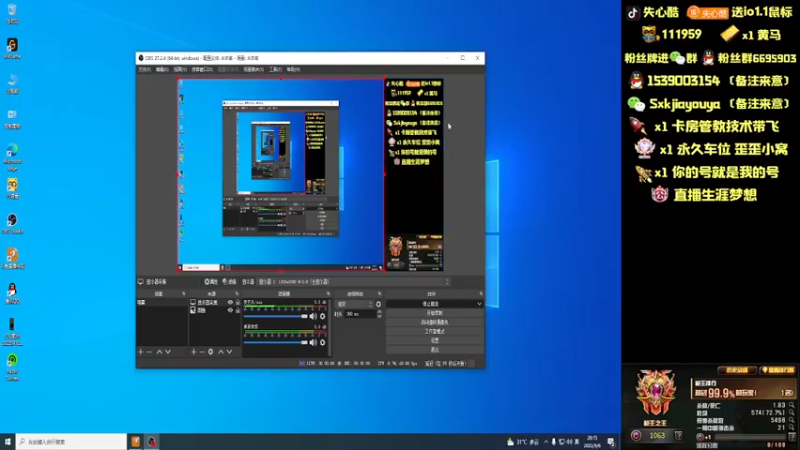Pop out the Audio Mixer dock panel

[328, 294]
